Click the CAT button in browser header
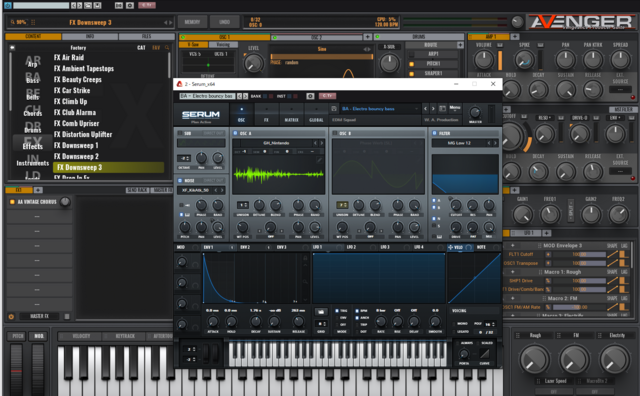 pos(141,48)
